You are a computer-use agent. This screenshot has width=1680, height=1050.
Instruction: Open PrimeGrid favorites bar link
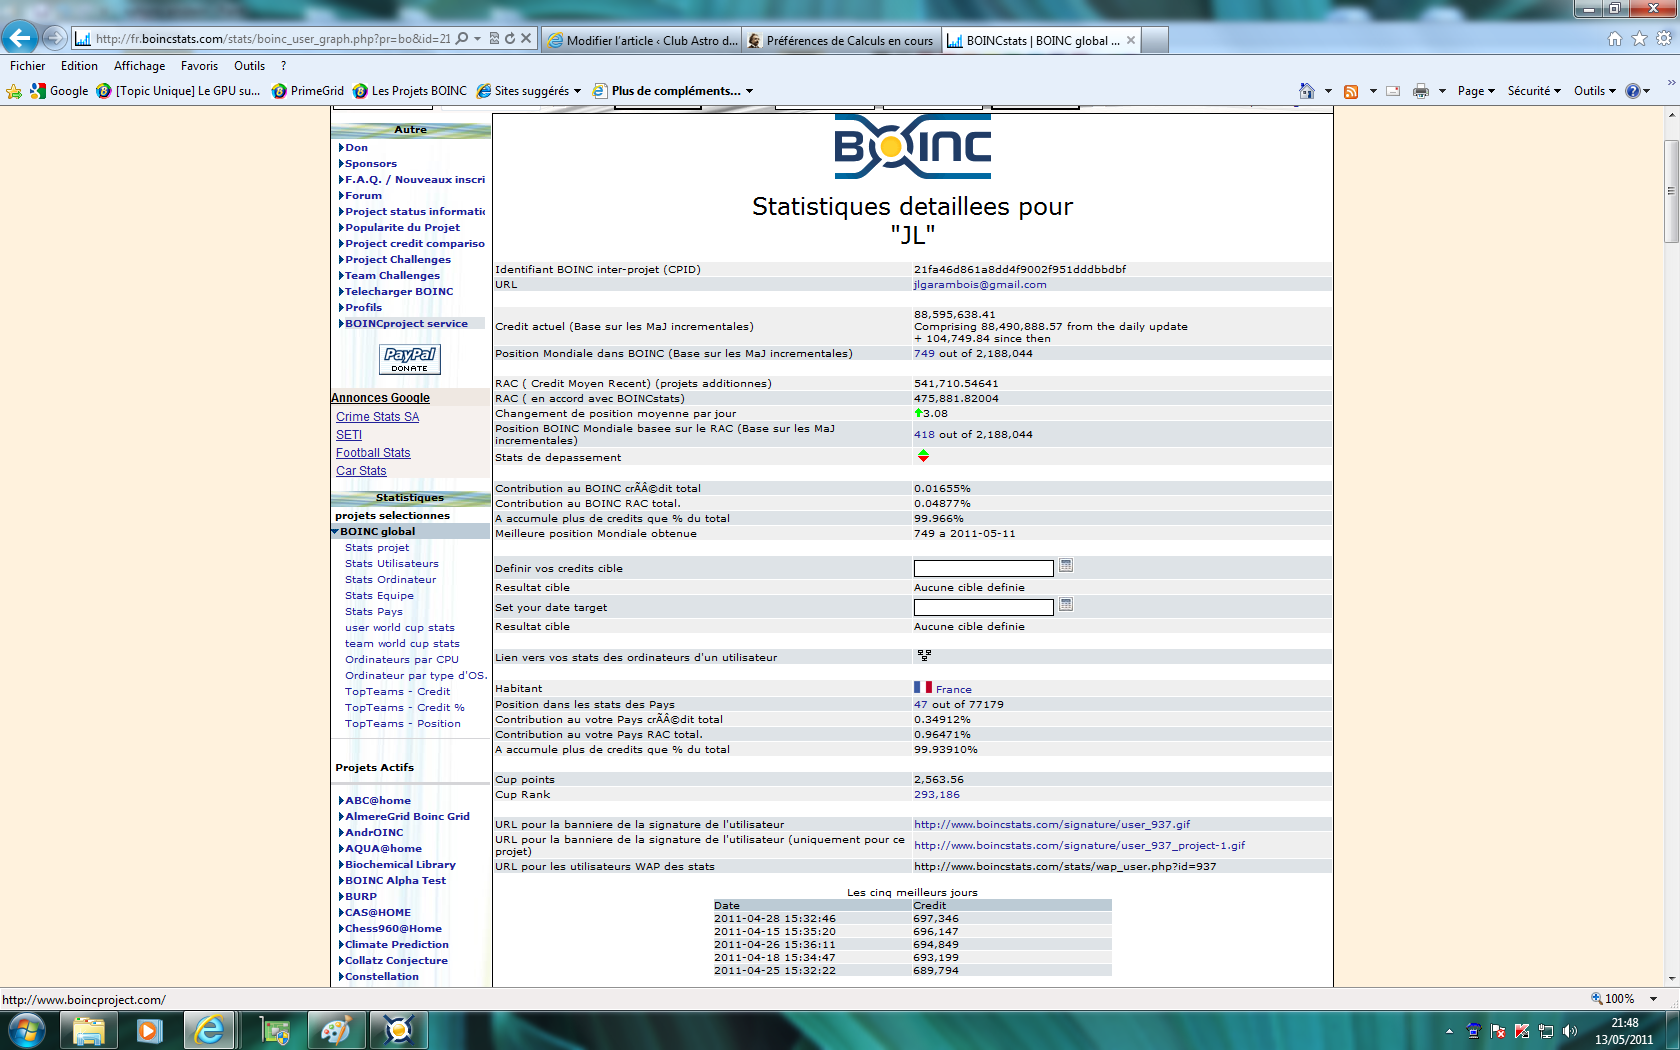[308, 91]
